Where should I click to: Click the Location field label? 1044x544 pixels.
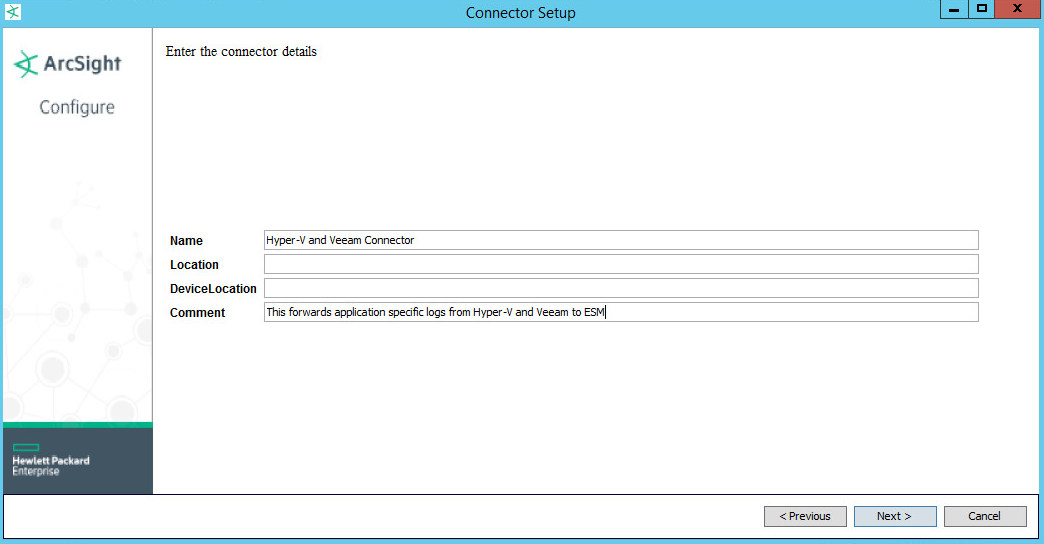click(194, 265)
